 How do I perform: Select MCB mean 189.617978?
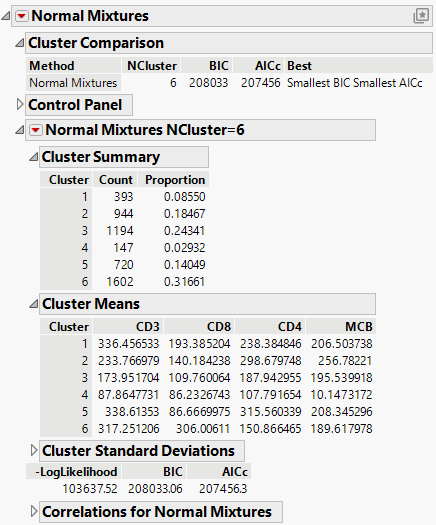(342, 429)
